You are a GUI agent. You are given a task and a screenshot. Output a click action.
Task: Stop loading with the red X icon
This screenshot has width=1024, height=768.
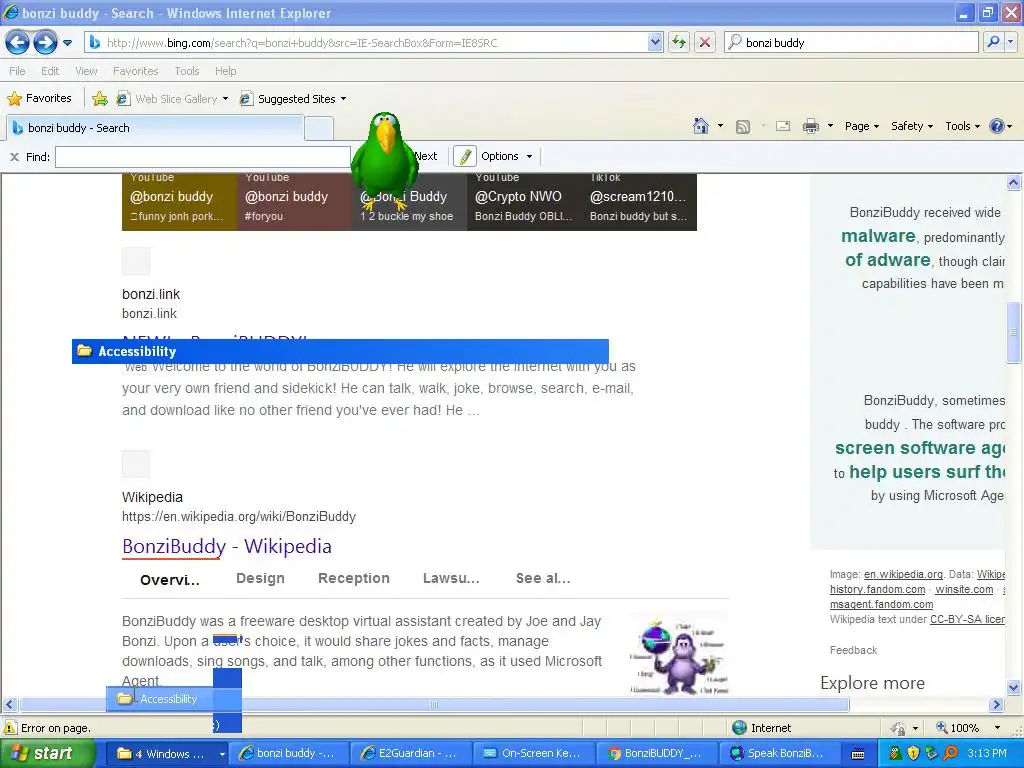(x=705, y=42)
